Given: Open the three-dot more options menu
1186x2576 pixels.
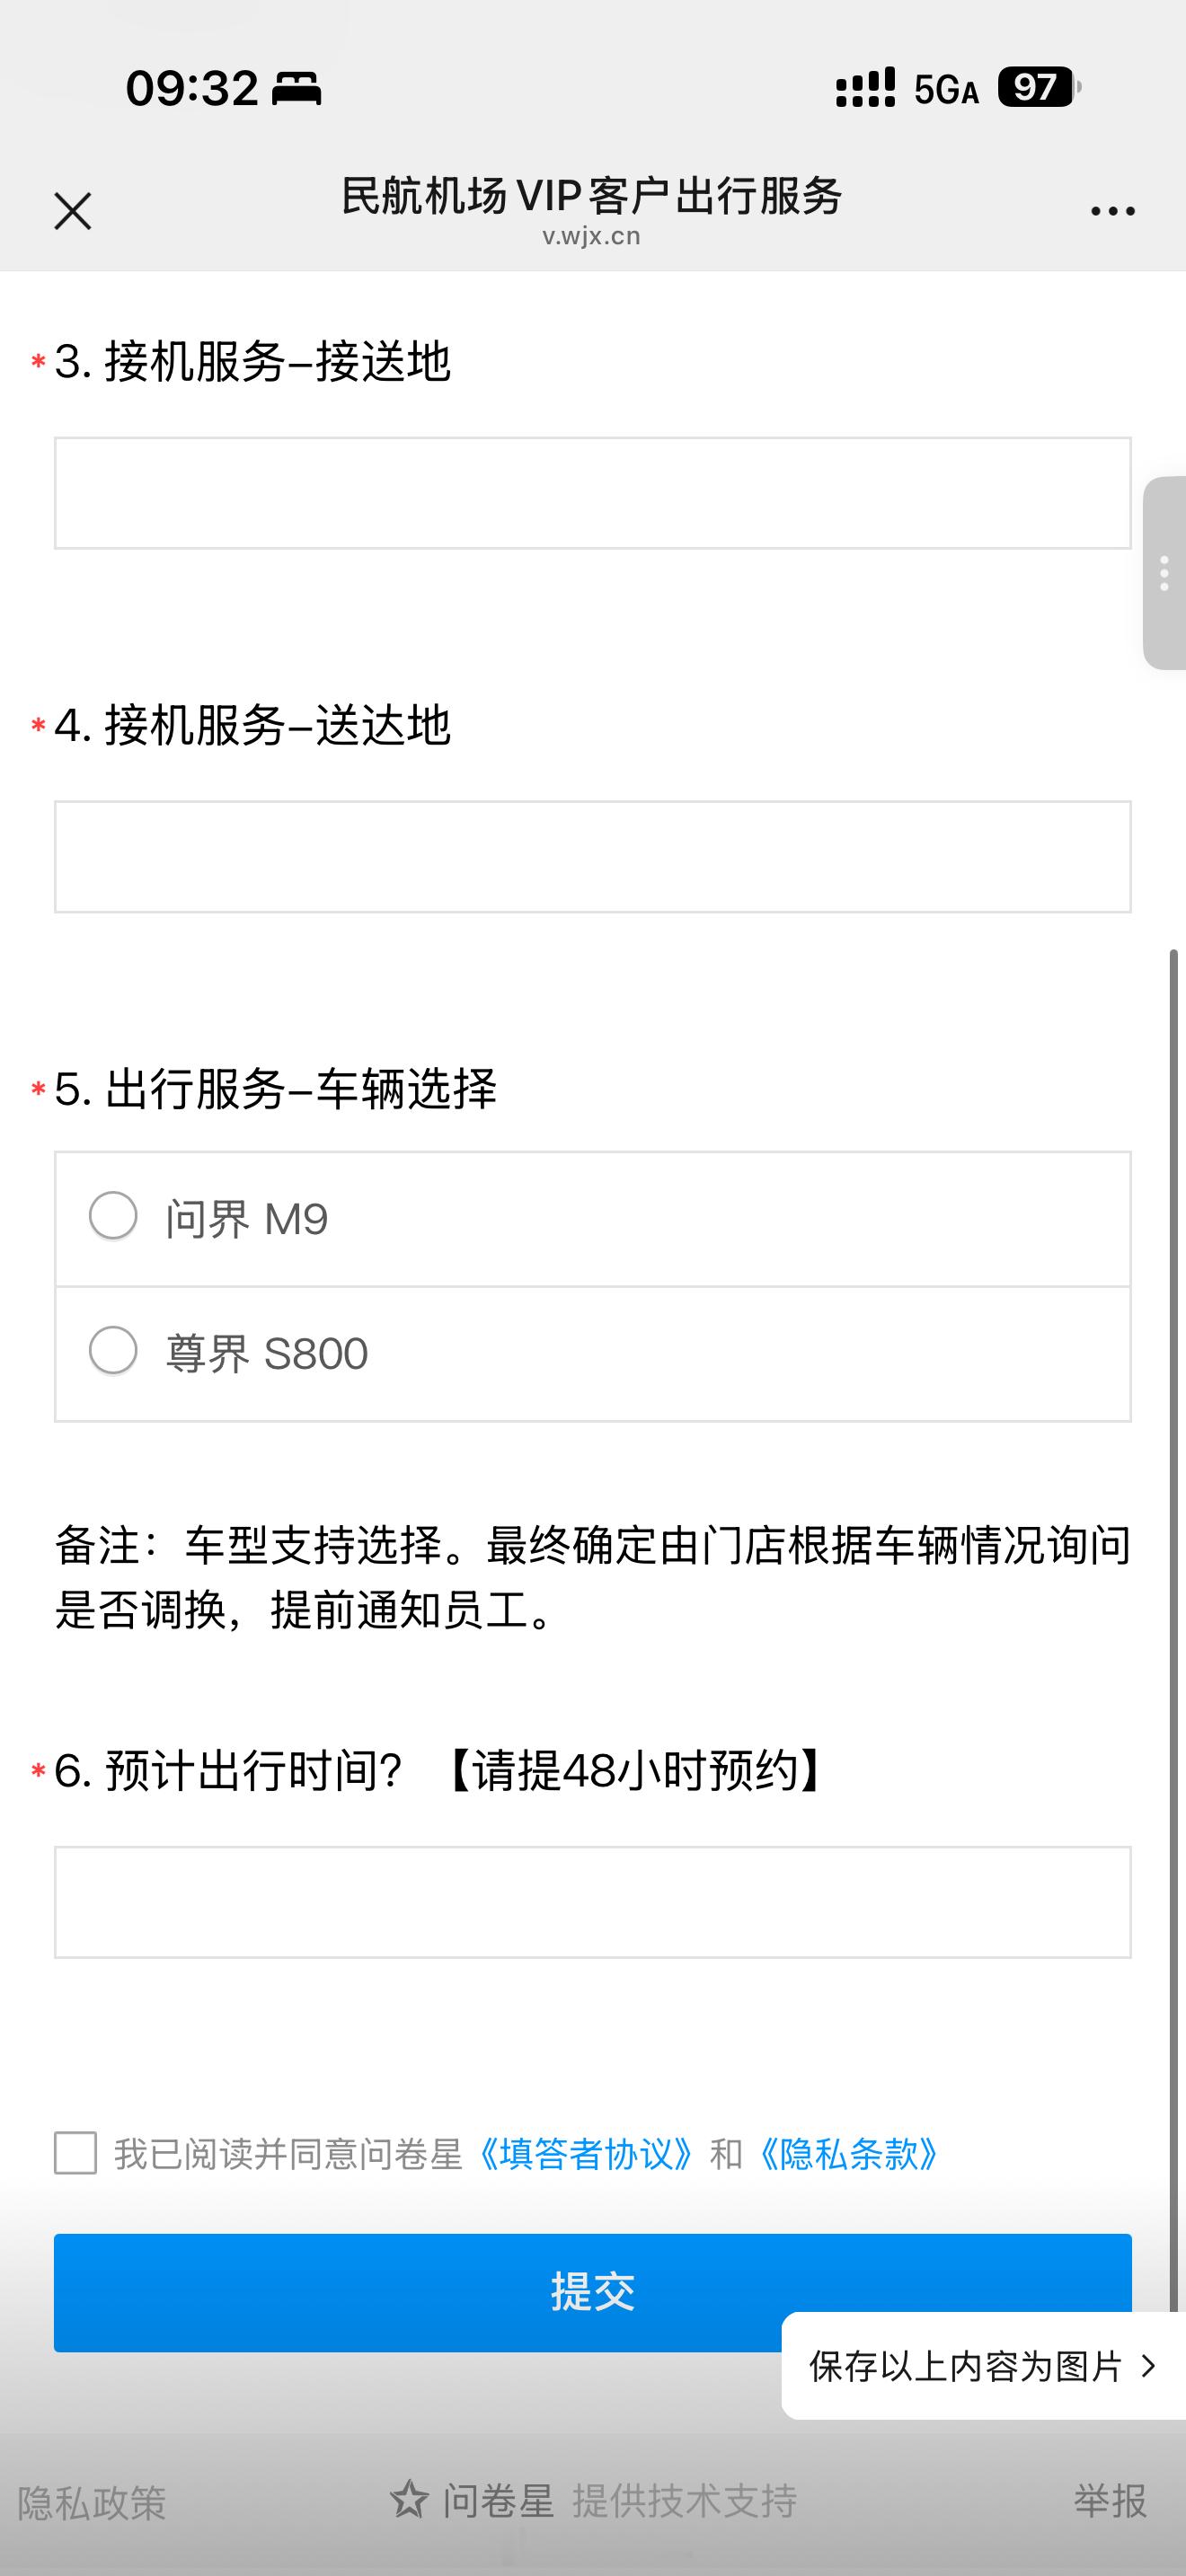Looking at the screenshot, I should [1112, 211].
